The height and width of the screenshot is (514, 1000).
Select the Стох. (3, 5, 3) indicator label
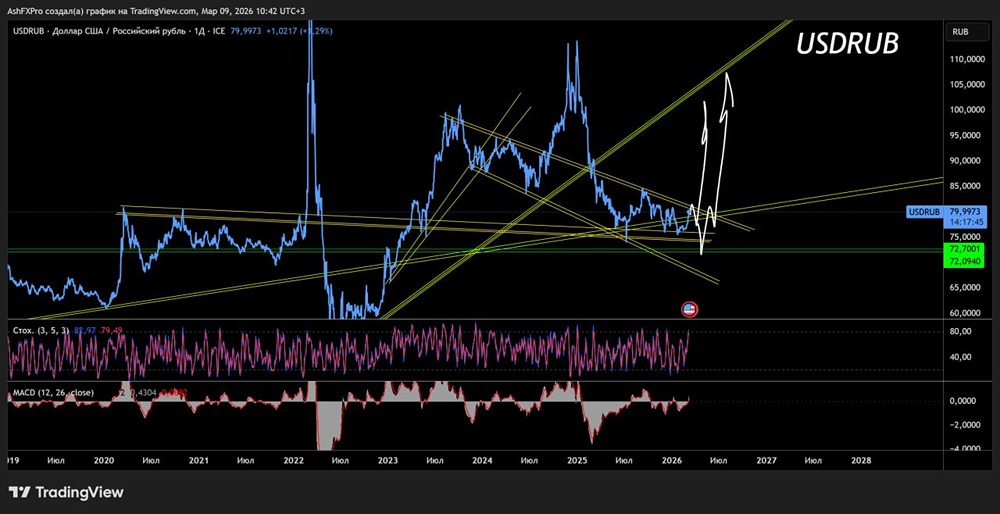click(41, 330)
